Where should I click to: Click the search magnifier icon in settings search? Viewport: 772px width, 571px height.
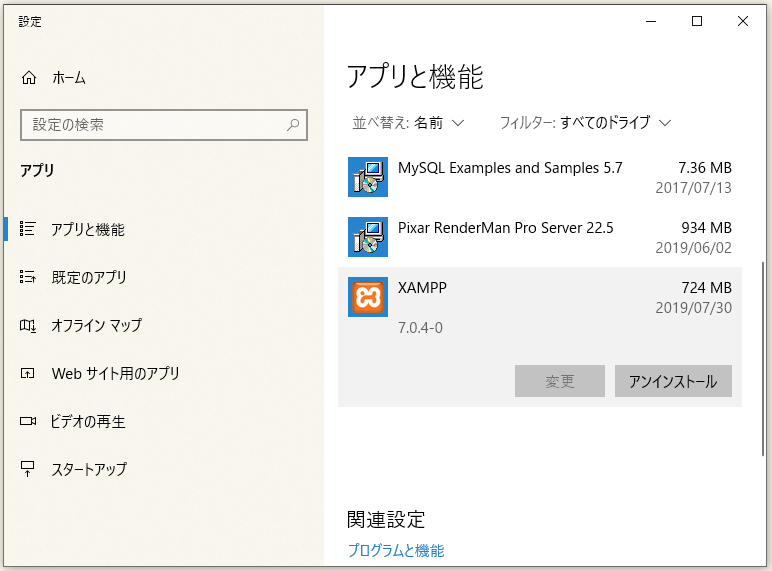[x=293, y=125]
